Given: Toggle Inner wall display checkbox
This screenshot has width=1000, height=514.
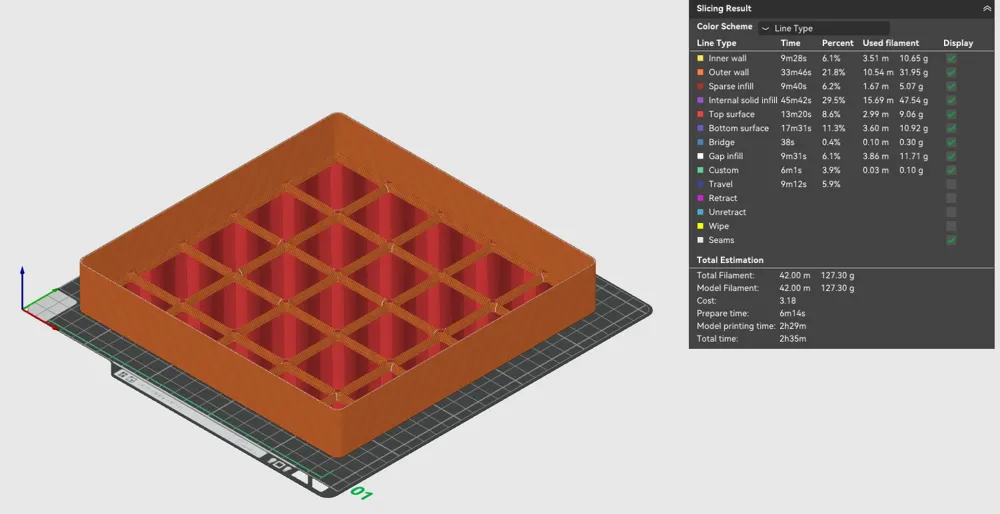Looking at the screenshot, I should pyautogui.click(x=951, y=58).
